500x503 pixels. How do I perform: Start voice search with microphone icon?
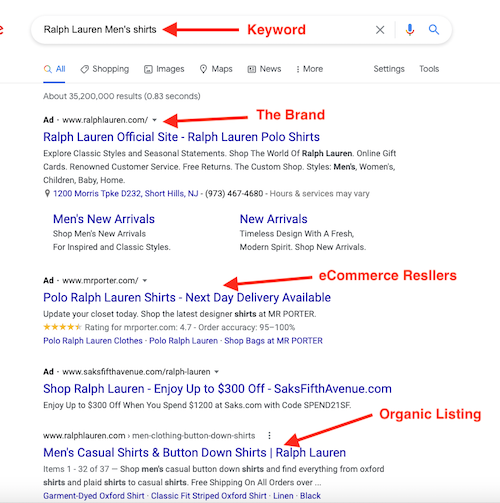pyautogui.click(x=410, y=30)
